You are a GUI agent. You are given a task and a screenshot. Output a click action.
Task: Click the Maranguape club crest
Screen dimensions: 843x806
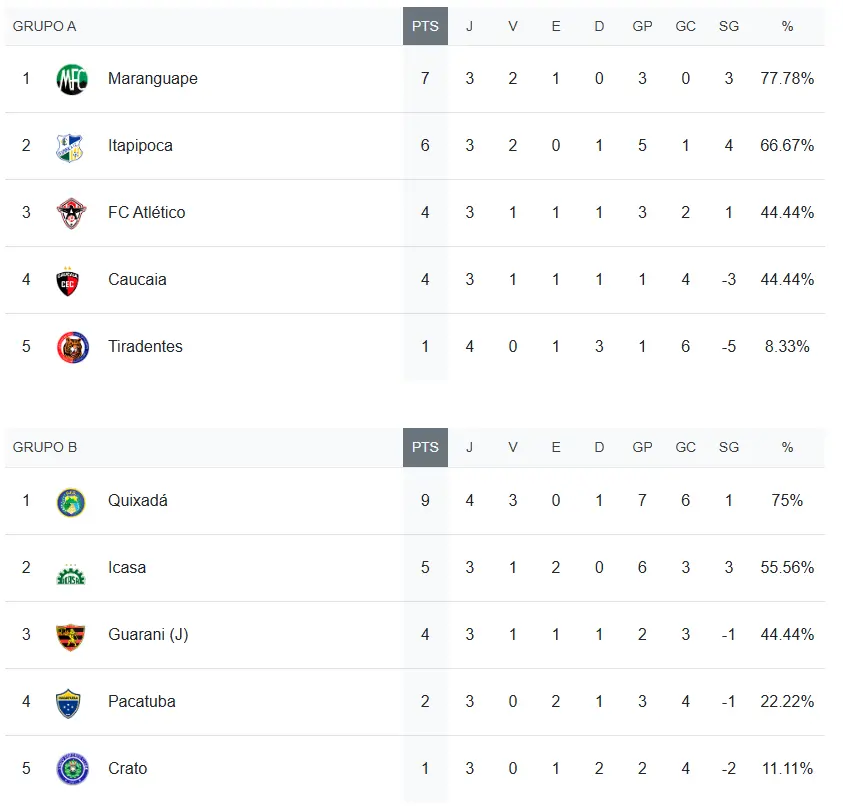click(x=72, y=79)
